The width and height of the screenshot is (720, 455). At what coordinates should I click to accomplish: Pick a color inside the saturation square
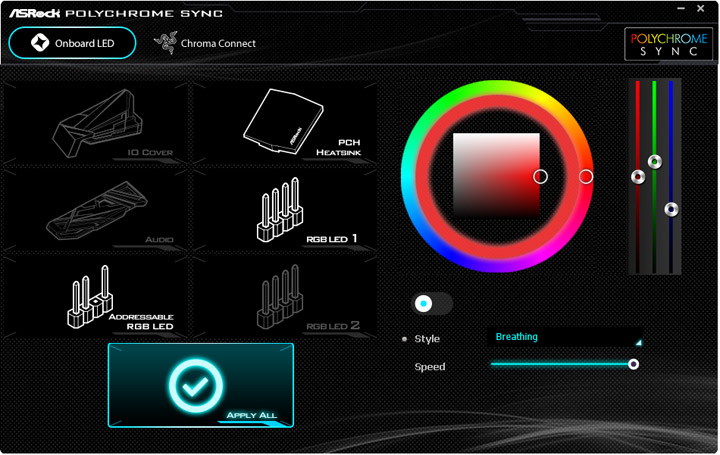click(x=496, y=175)
